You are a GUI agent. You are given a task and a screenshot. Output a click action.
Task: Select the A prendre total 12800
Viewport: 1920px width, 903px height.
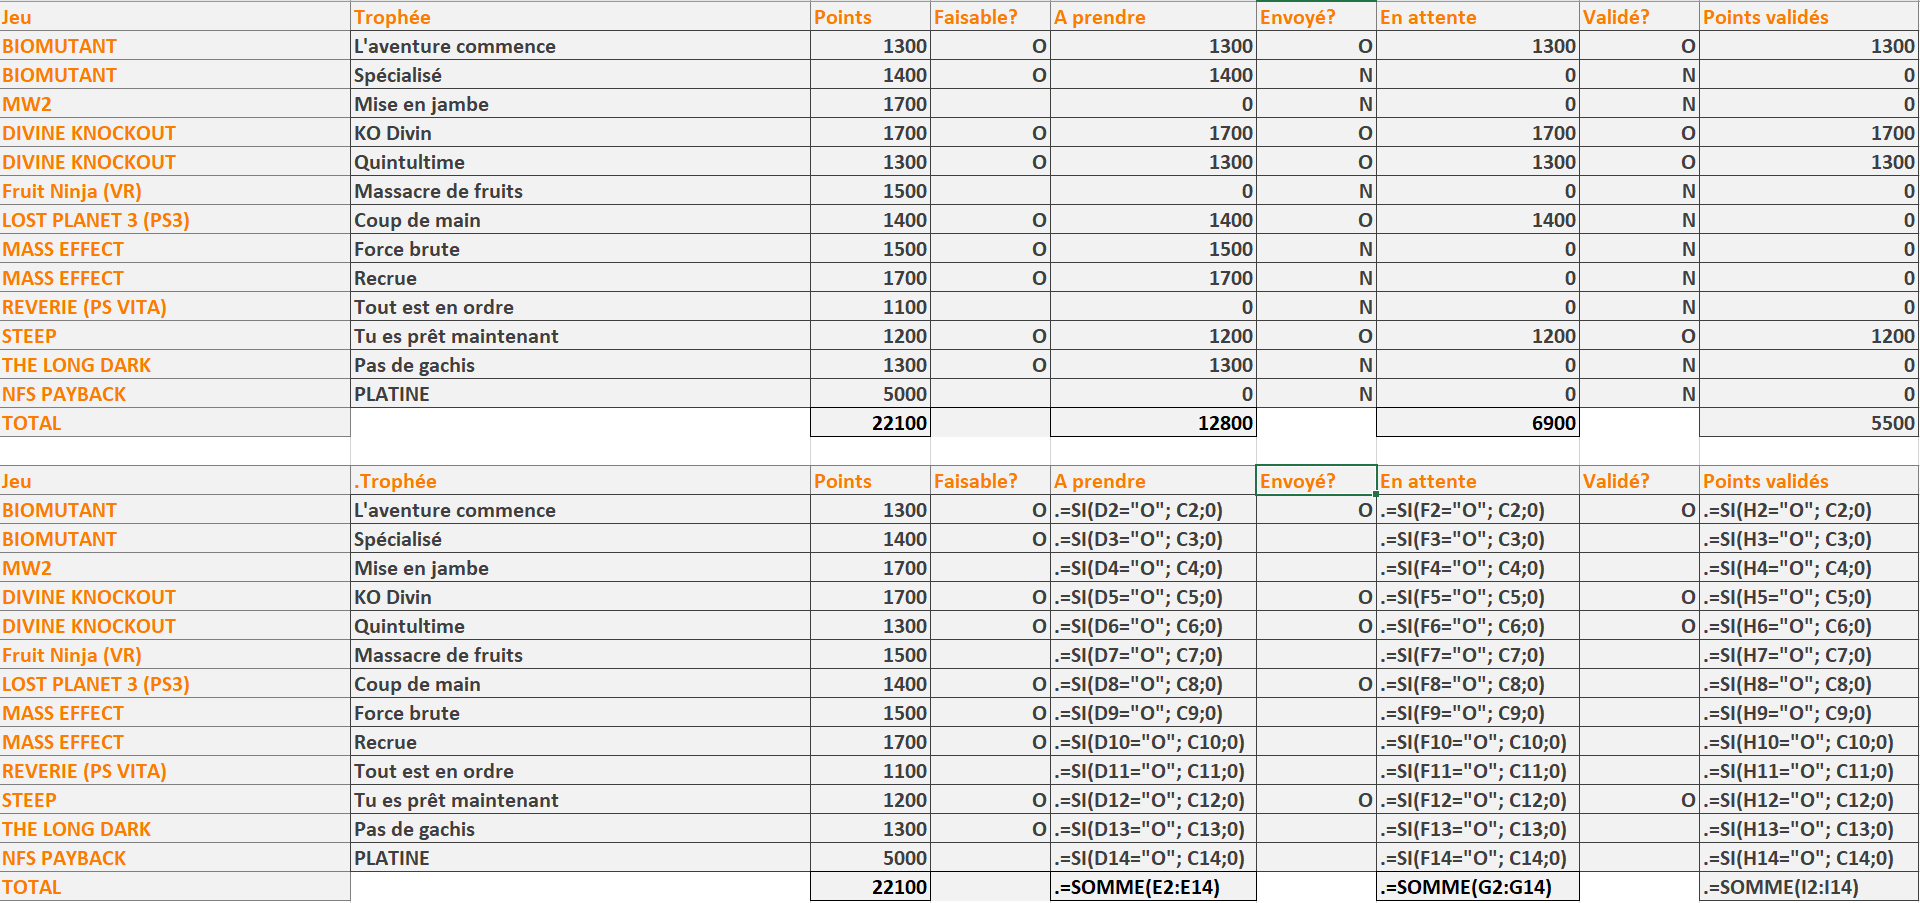1153,423
